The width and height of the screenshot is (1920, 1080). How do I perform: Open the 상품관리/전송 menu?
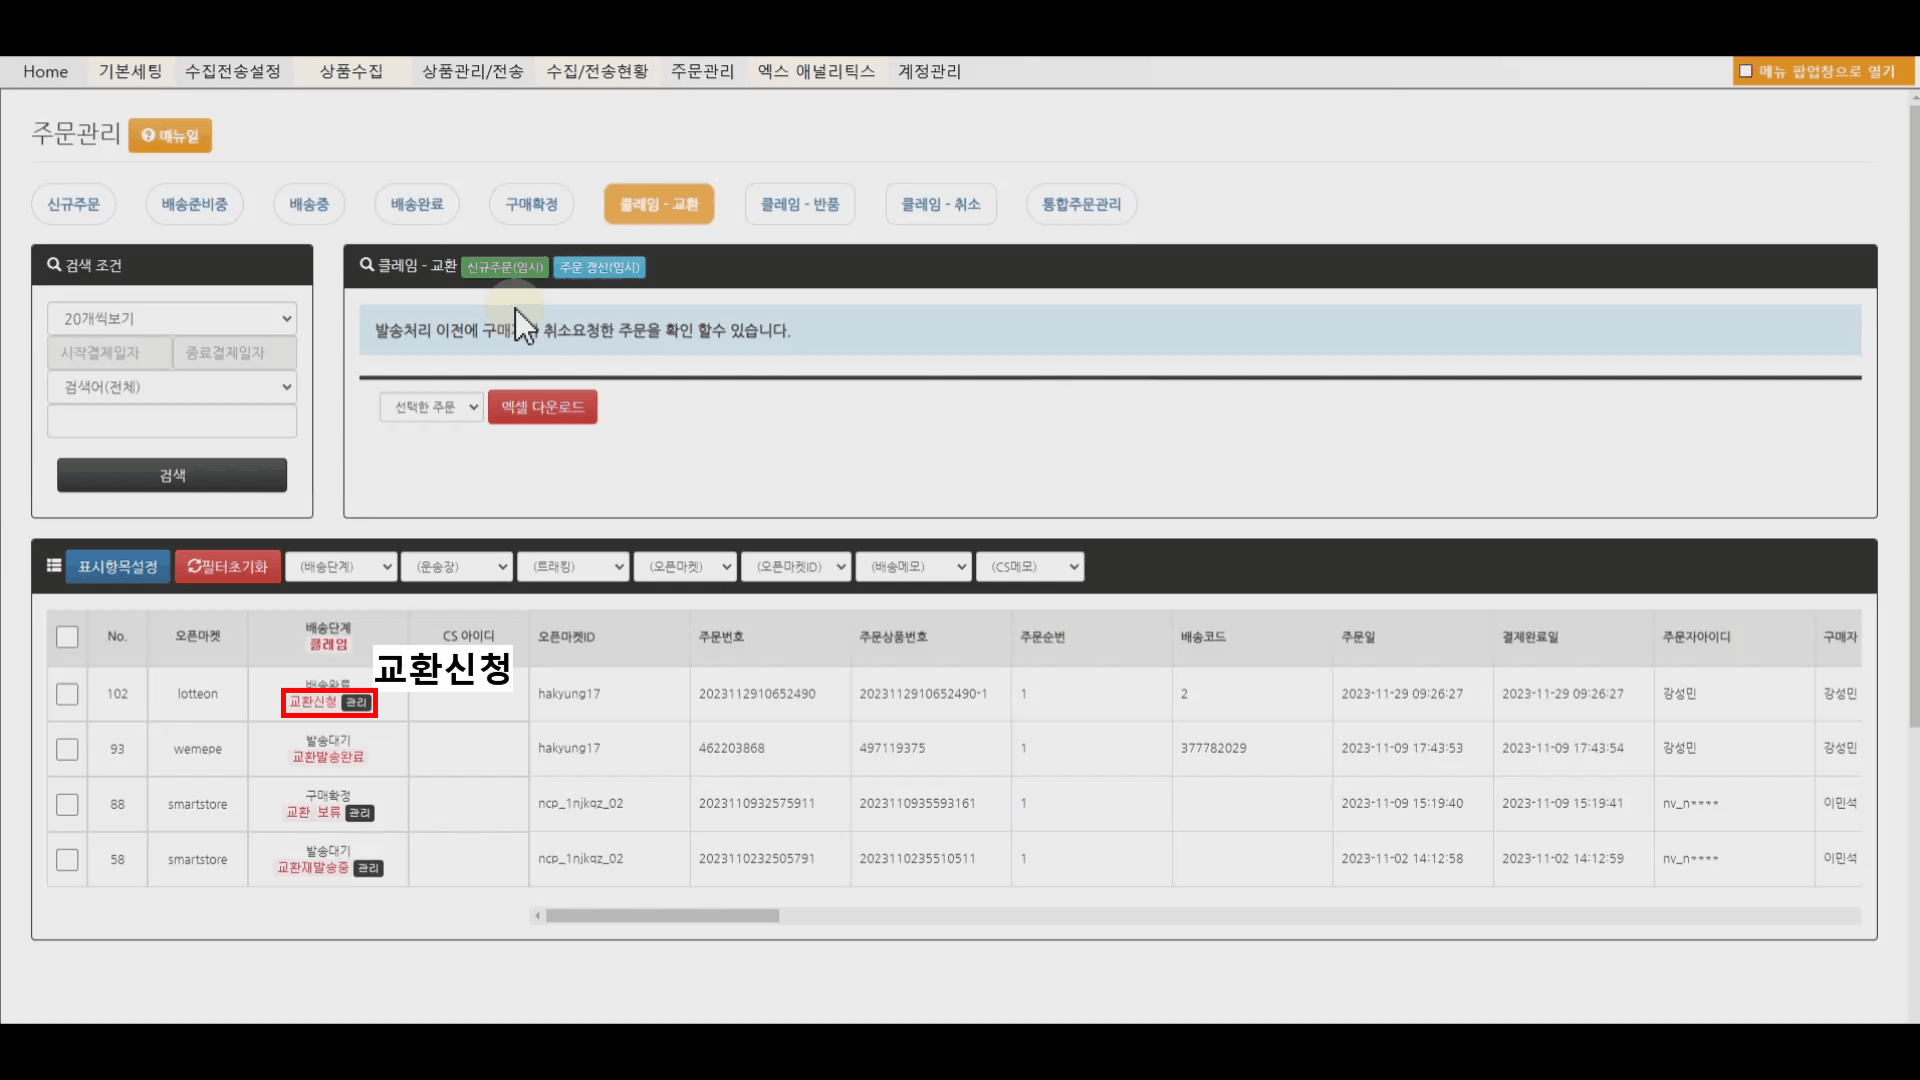point(472,71)
